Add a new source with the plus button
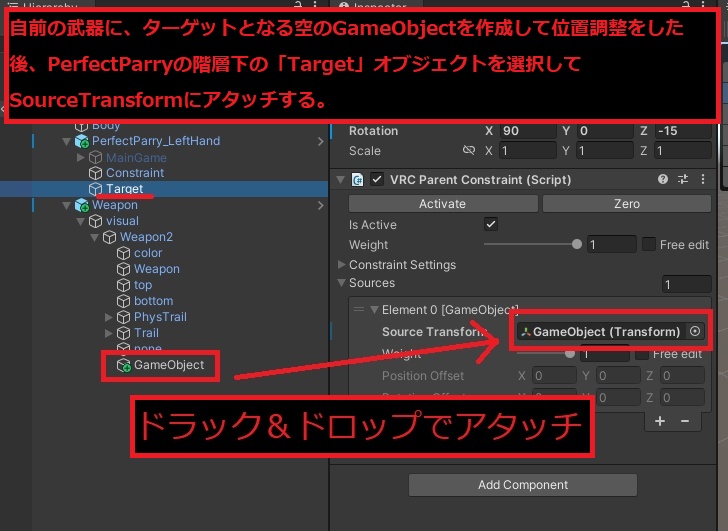Screen dimensions: 728x531 tap(660, 421)
